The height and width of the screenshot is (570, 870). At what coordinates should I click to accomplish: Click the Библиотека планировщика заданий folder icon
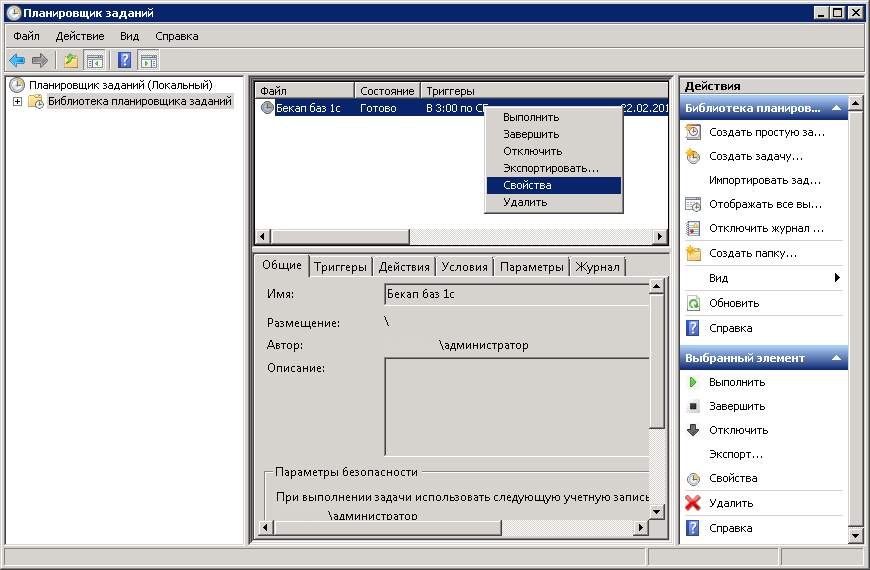[36, 102]
